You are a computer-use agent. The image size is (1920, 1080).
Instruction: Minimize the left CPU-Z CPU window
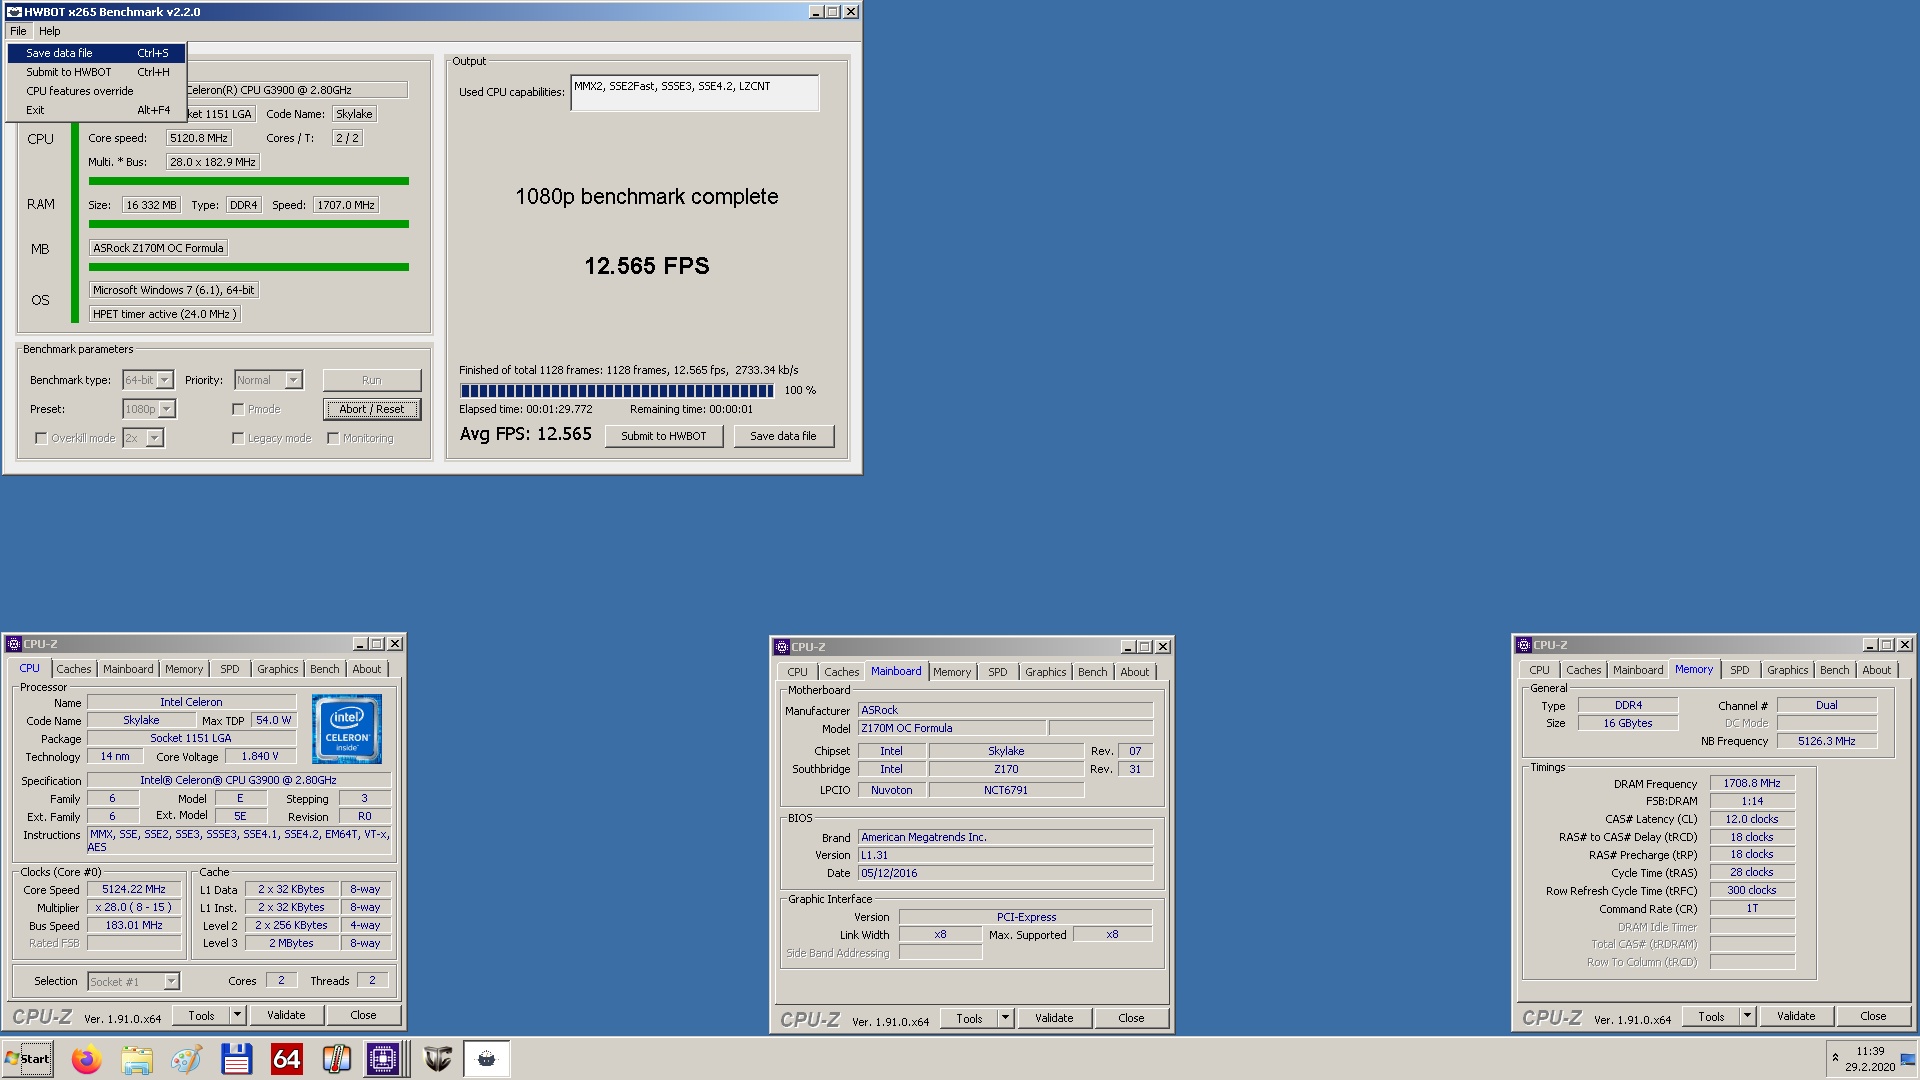click(x=360, y=644)
